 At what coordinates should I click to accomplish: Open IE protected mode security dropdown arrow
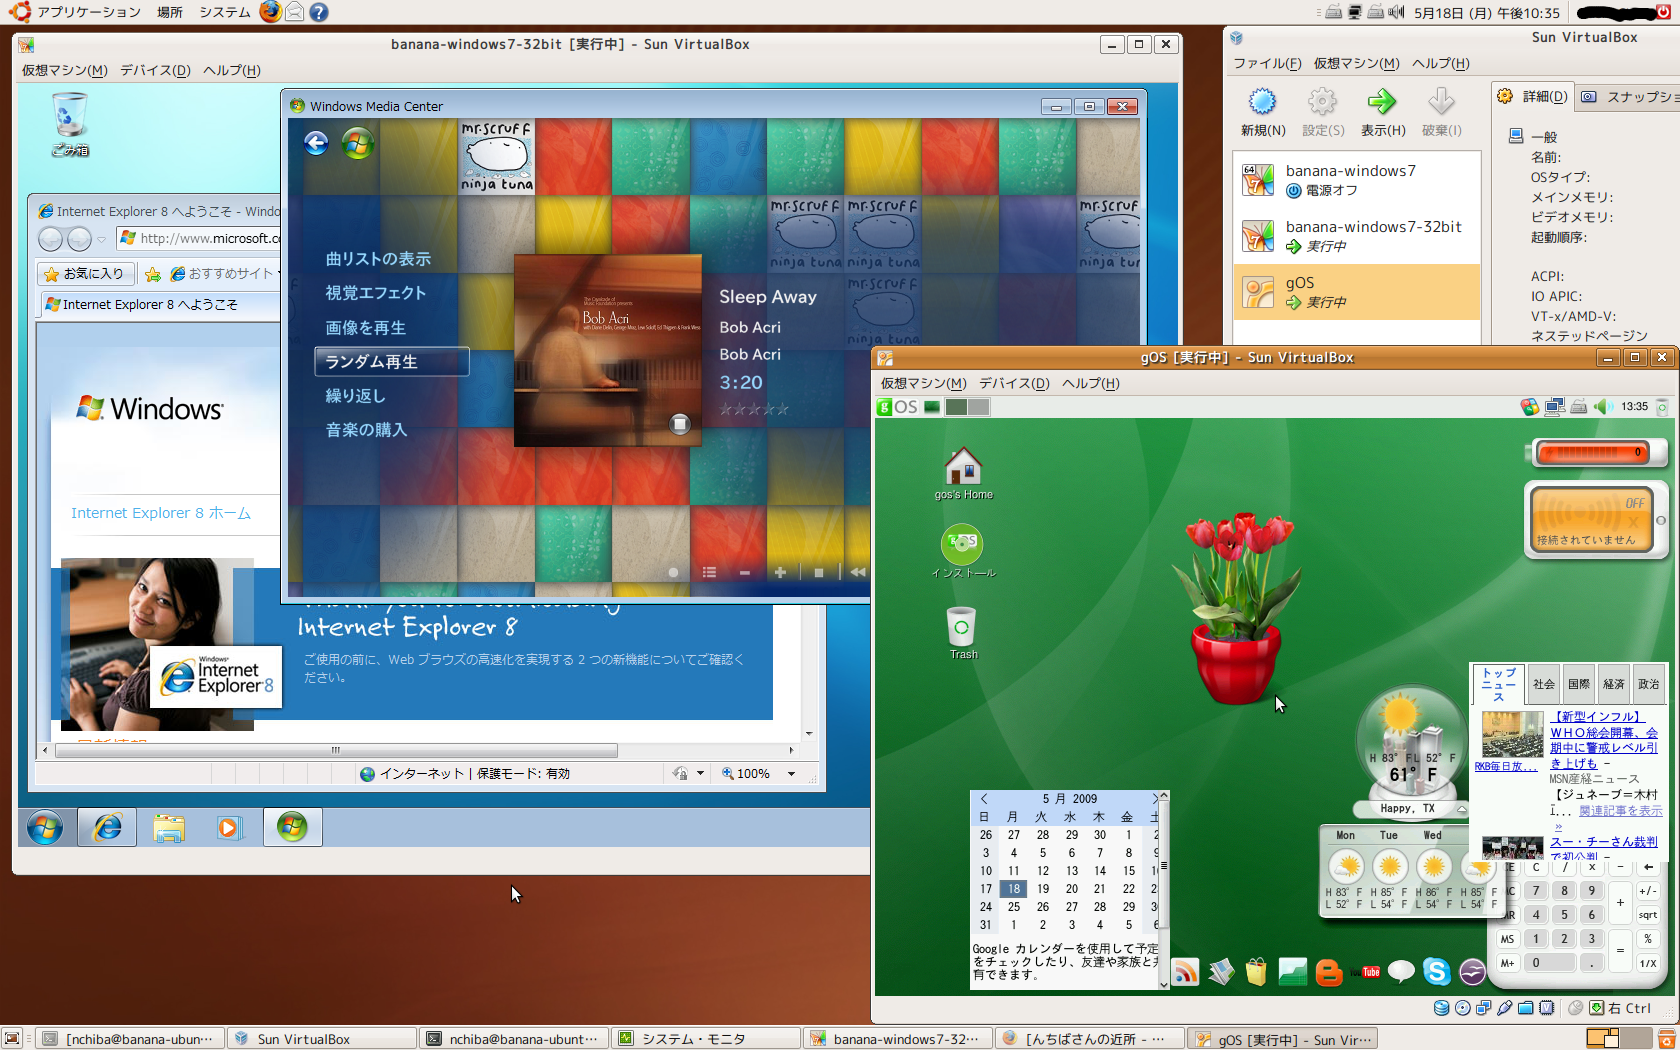[x=700, y=774]
